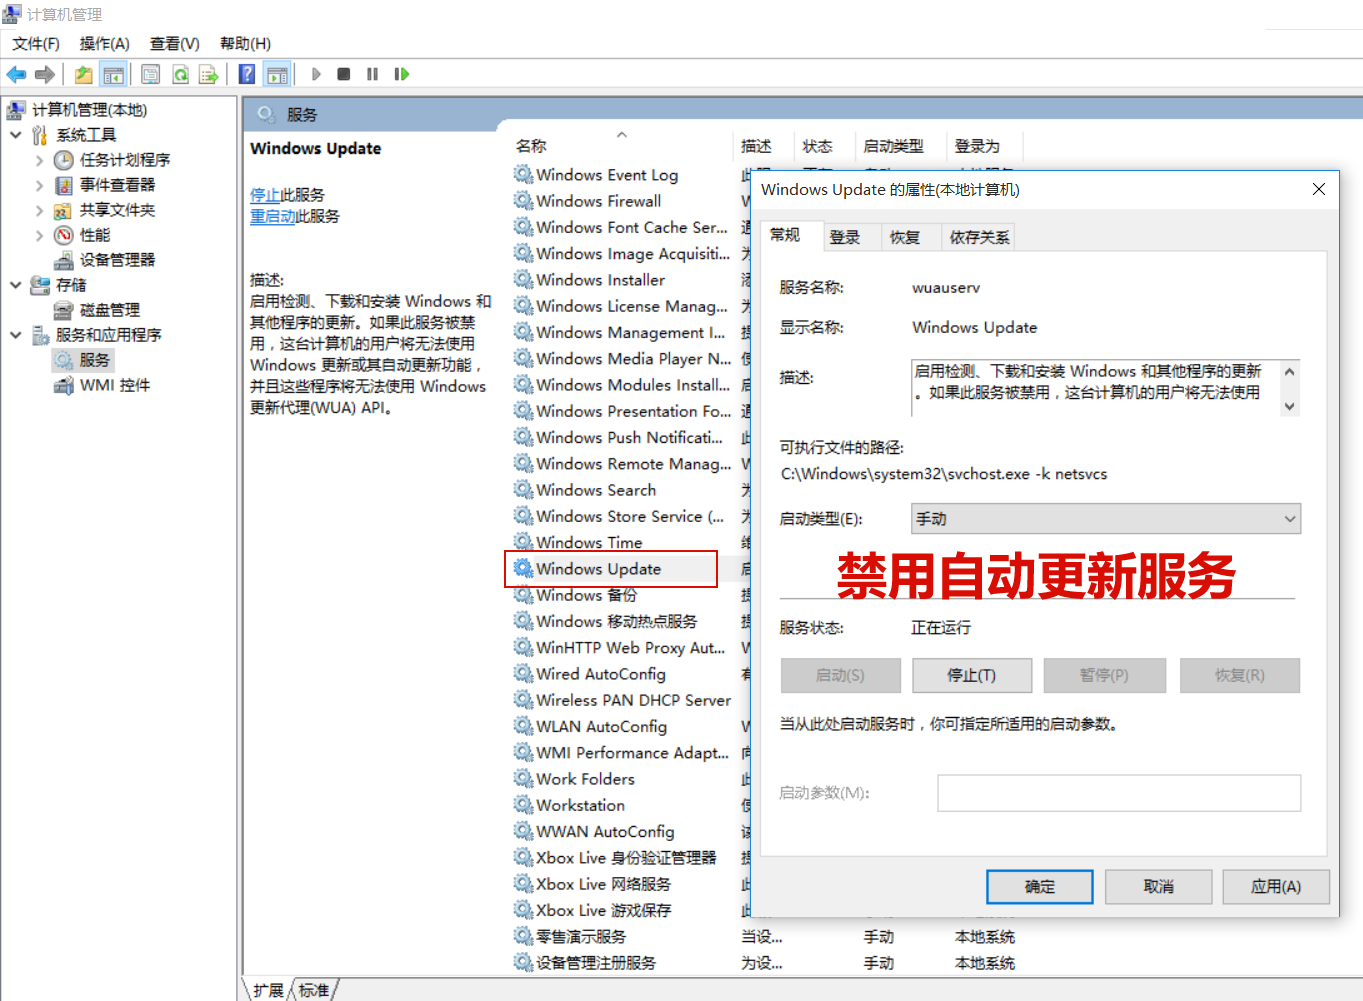Screen dimensions: 1363x1001
Task: Click the 设备管理器 icon in the tree
Action: (64, 260)
